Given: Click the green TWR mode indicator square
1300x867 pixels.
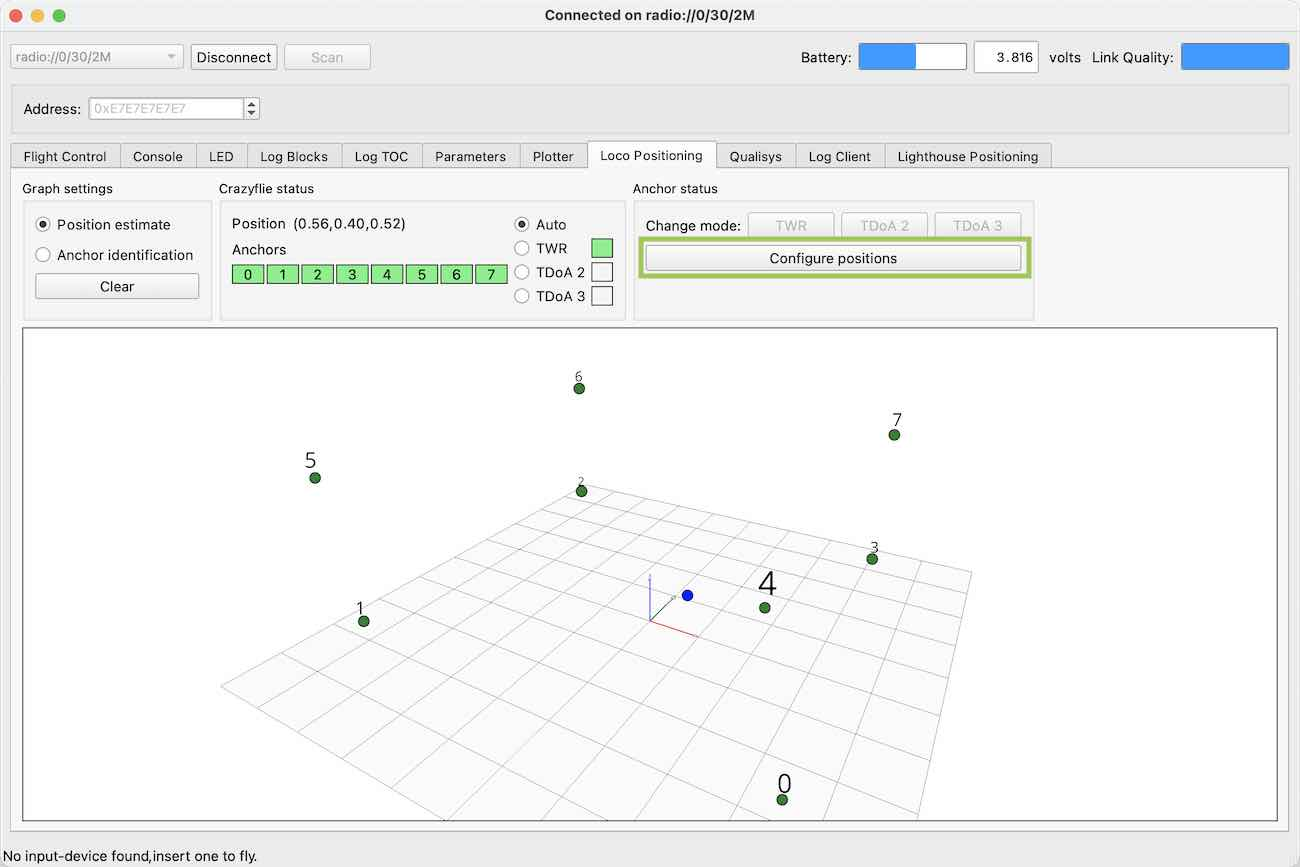Looking at the screenshot, I should pos(602,248).
